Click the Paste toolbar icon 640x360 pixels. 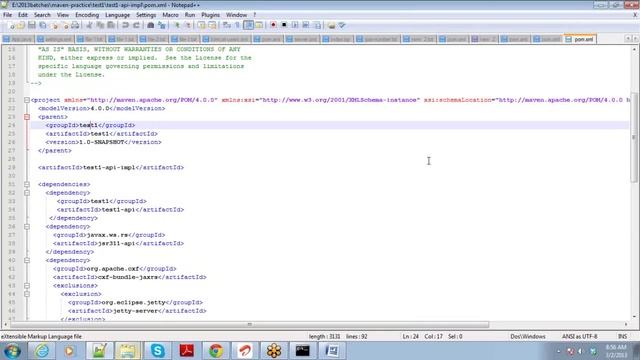111,25
